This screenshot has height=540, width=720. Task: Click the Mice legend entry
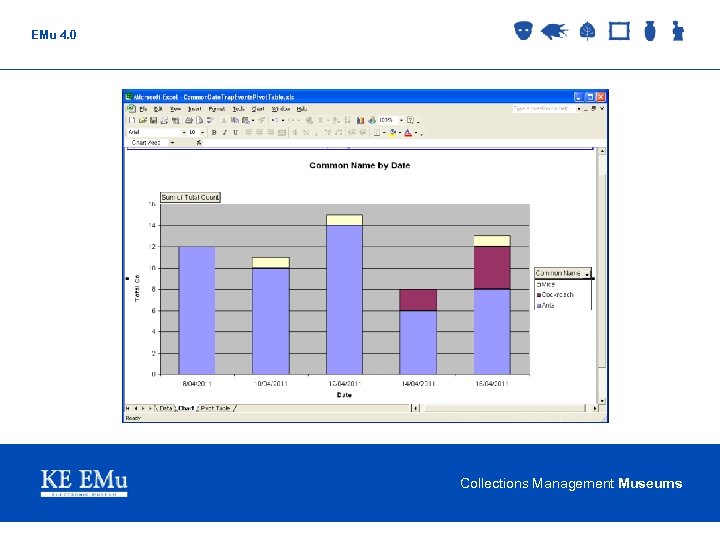pos(546,285)
